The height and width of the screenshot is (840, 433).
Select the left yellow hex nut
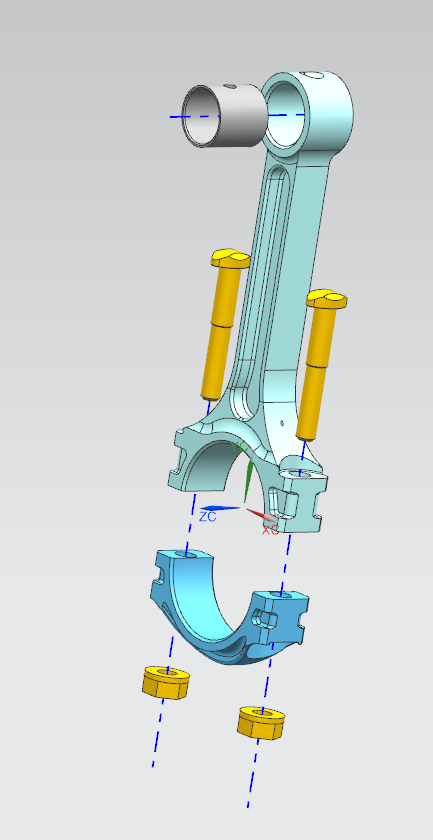(167, 682)
